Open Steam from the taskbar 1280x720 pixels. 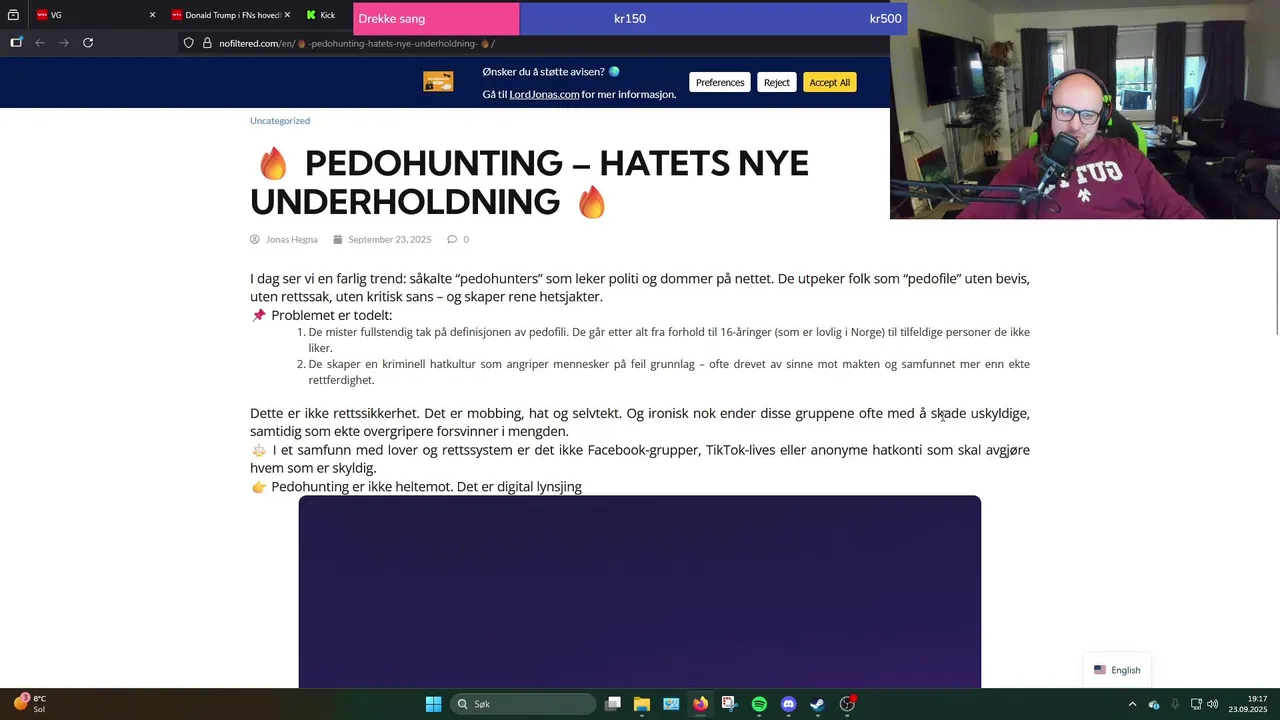tap(817, 704)
